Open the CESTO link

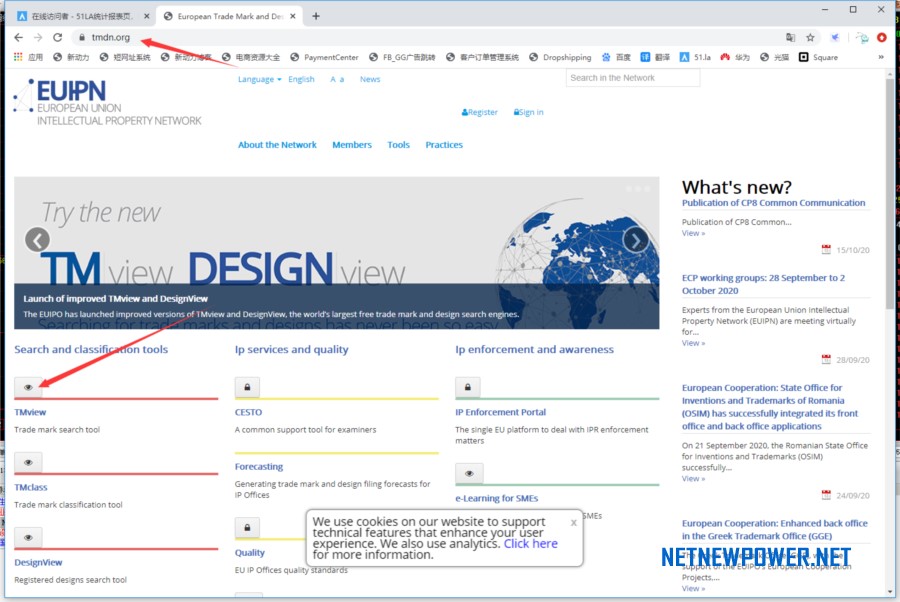point(248,412)
